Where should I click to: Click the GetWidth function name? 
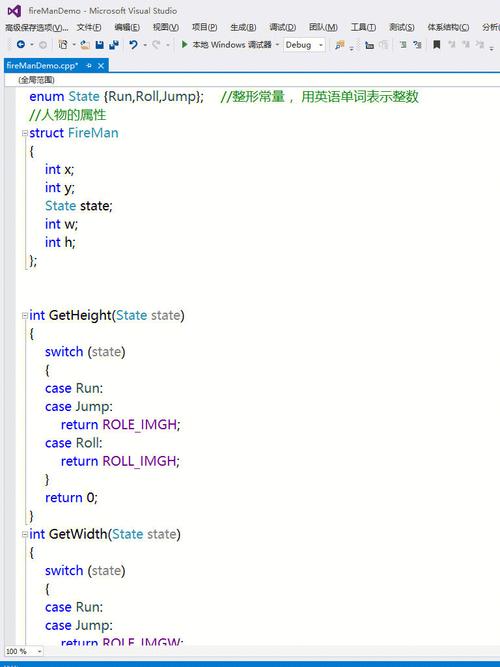[x=78, y=534]
